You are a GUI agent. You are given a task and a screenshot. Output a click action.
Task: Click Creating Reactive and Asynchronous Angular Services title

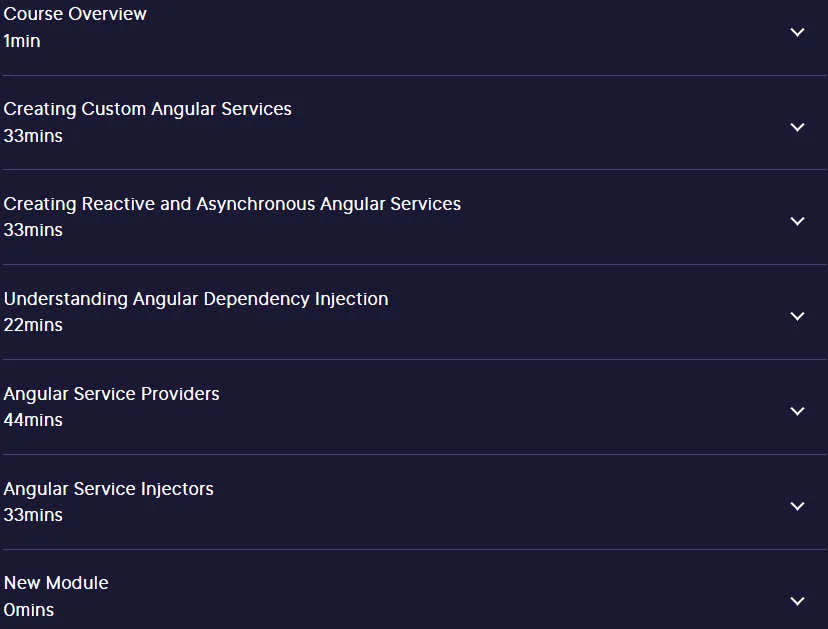pos(232,204)
